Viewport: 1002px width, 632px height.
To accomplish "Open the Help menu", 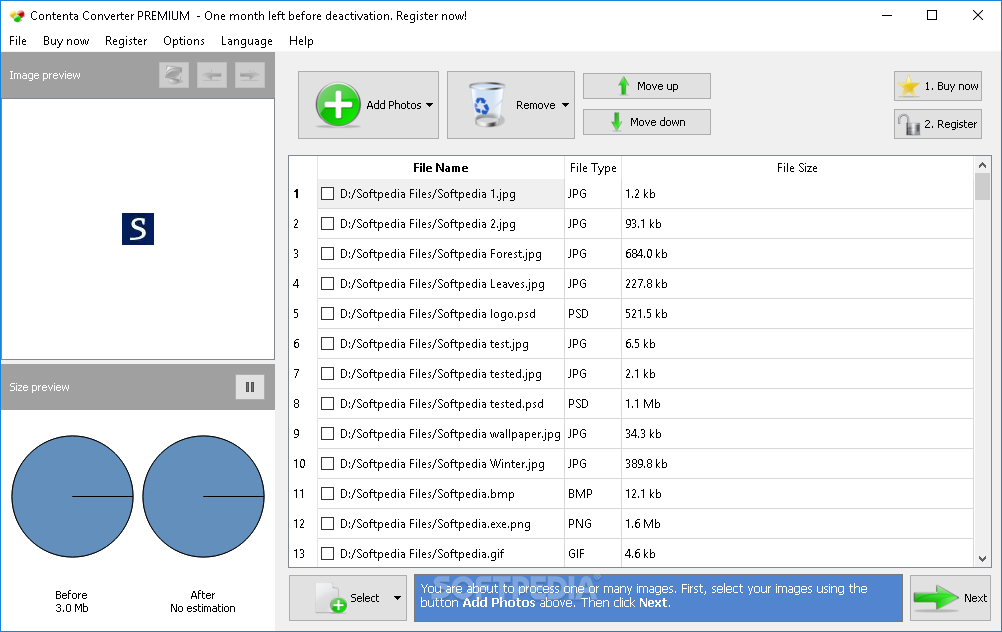I will pos(301,41).
